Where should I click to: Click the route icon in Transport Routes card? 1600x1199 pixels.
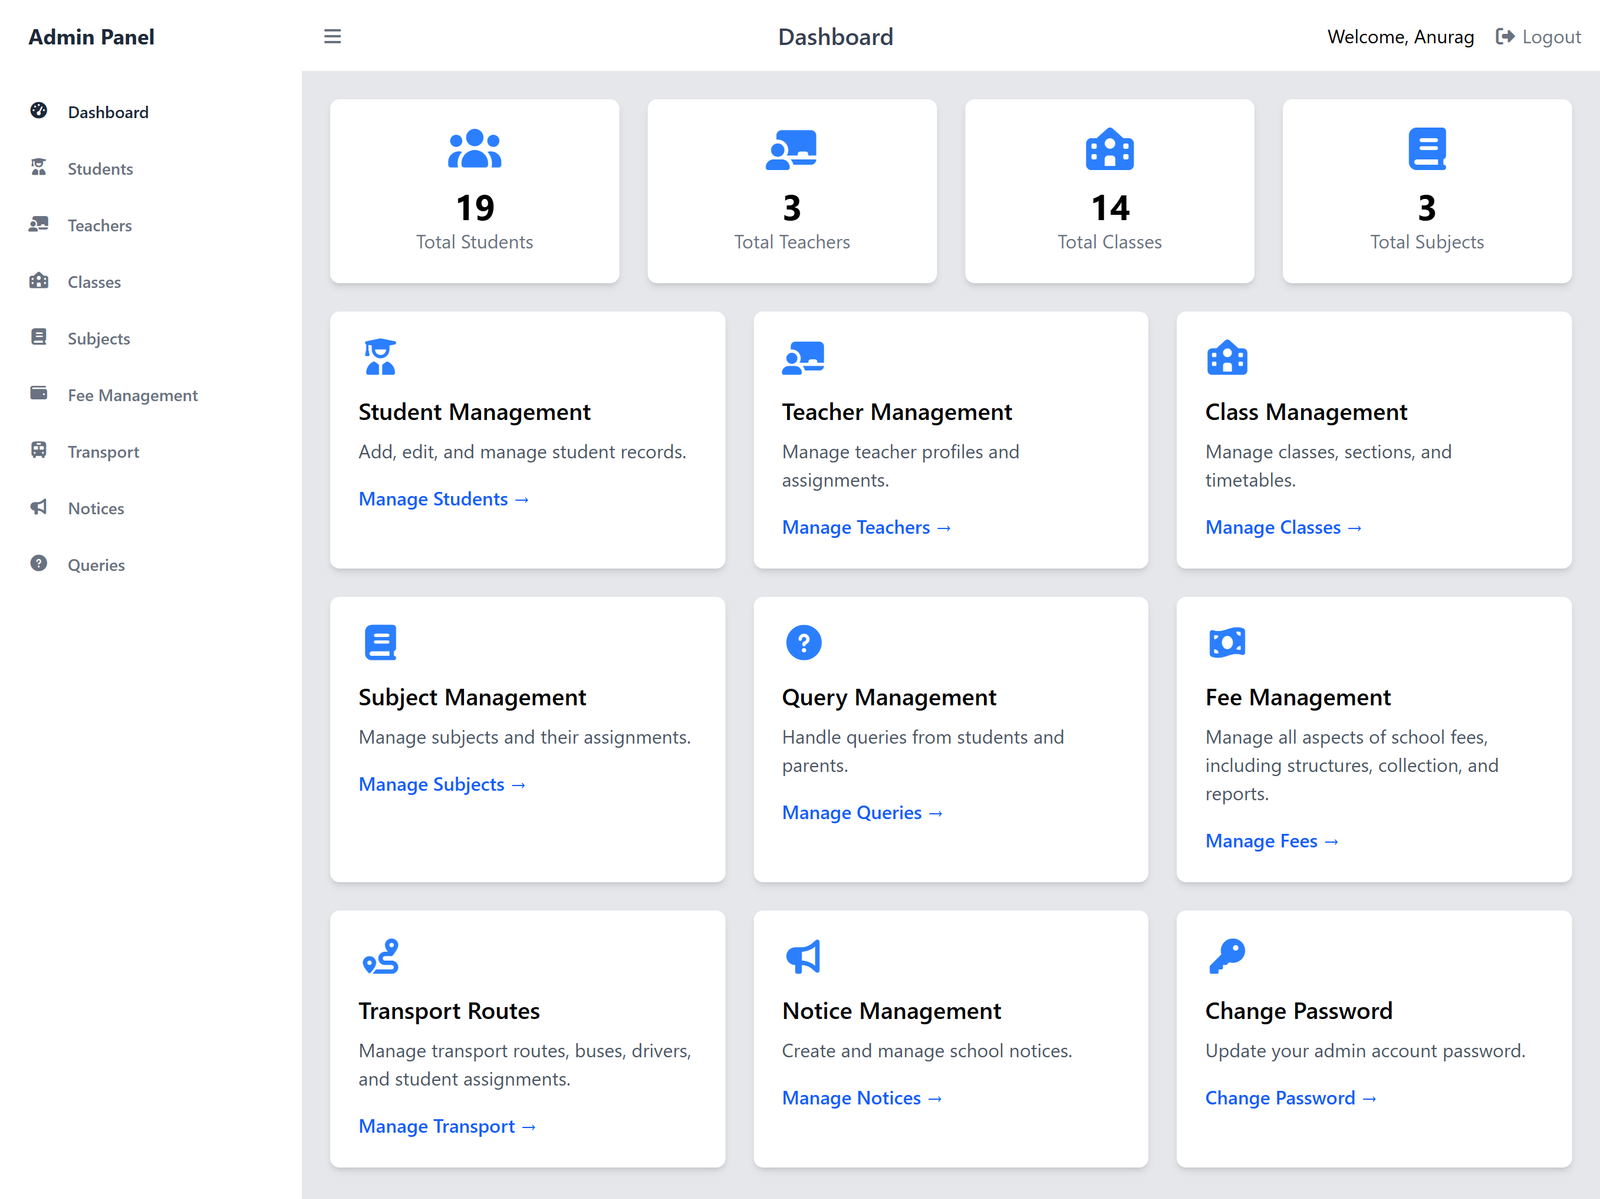380,956
